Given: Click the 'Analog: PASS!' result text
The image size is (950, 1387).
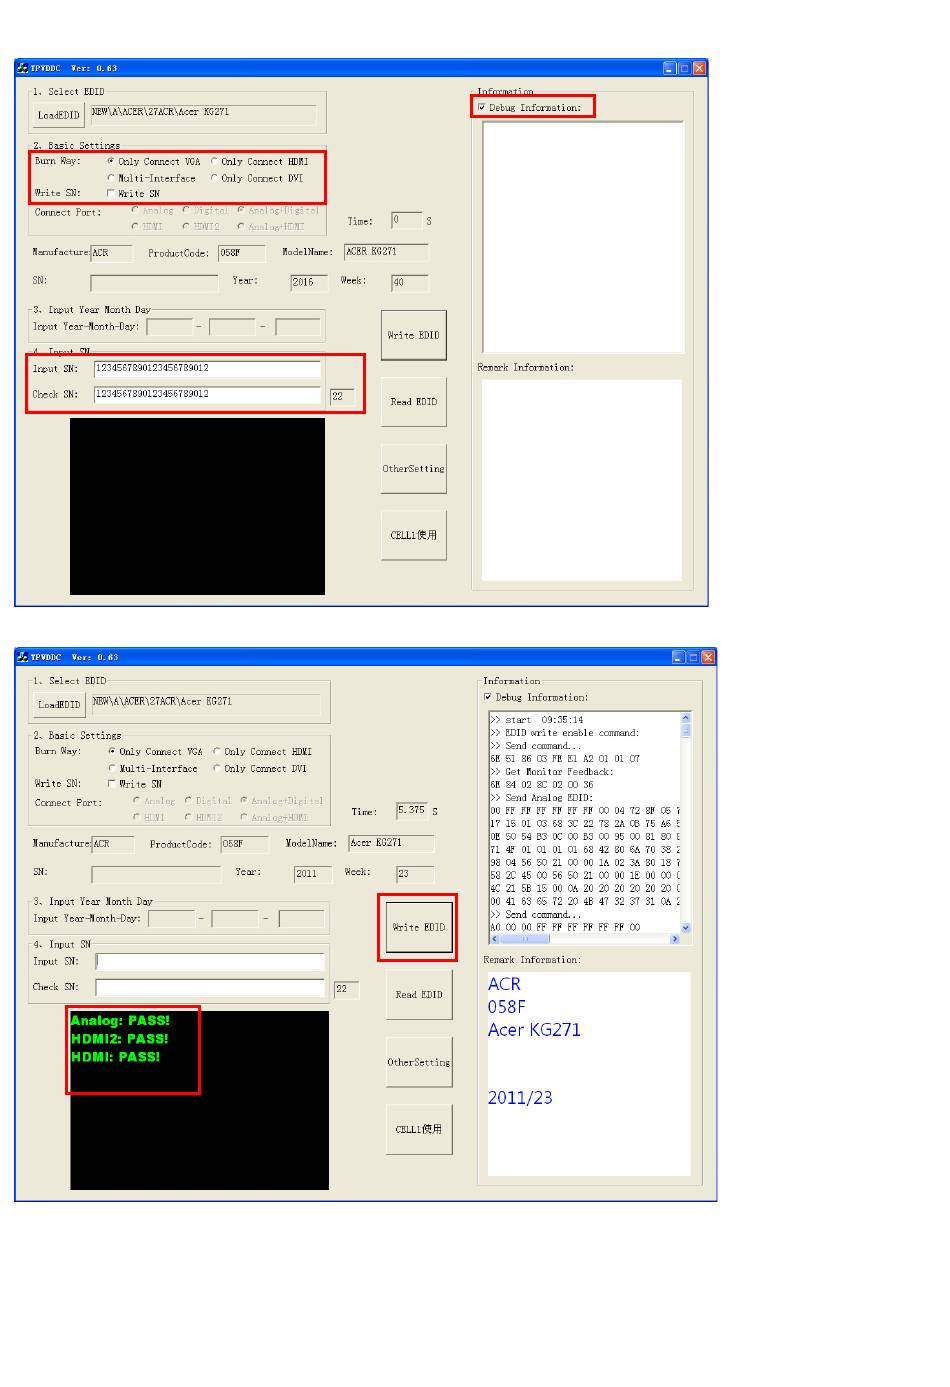Looking at the screenshot, I should tap(120, 1021).
